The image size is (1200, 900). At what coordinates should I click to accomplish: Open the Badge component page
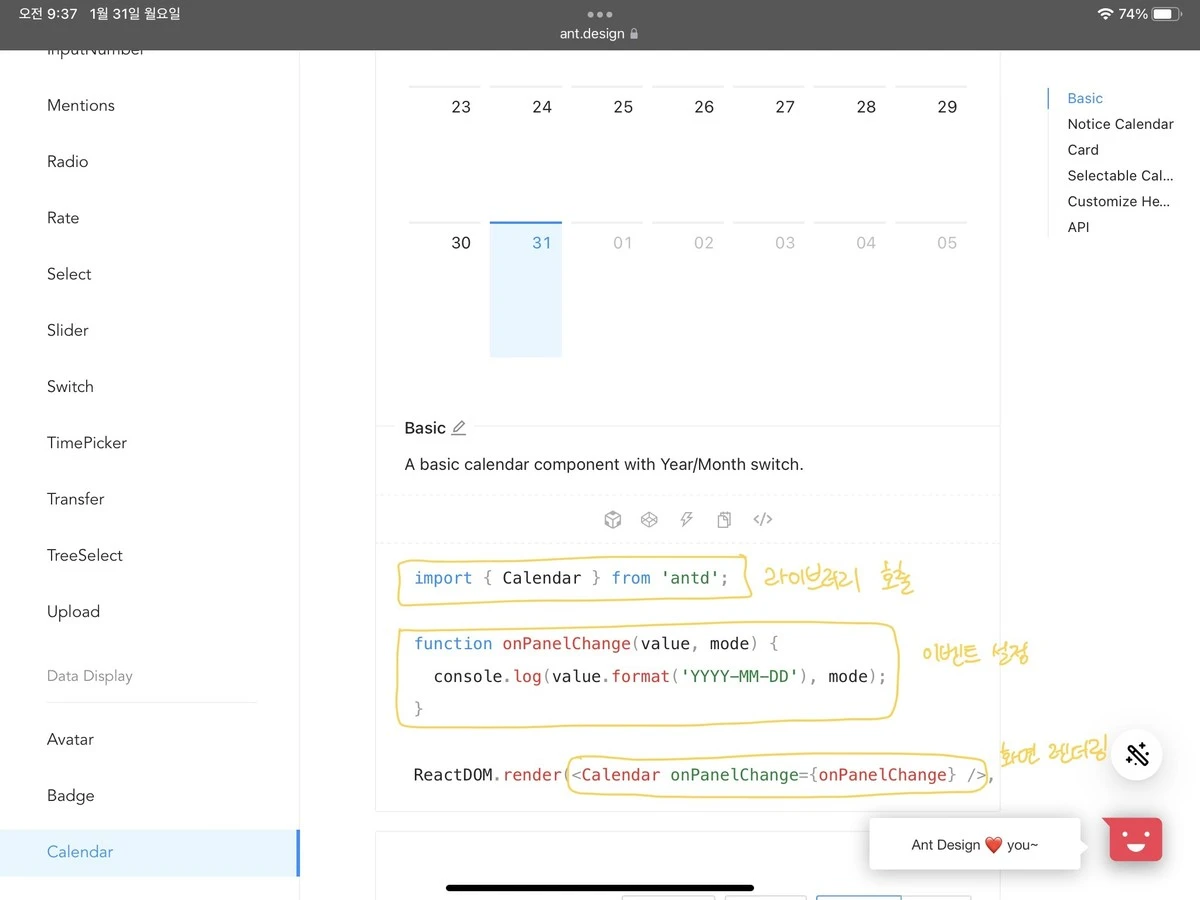click(71, 795)
